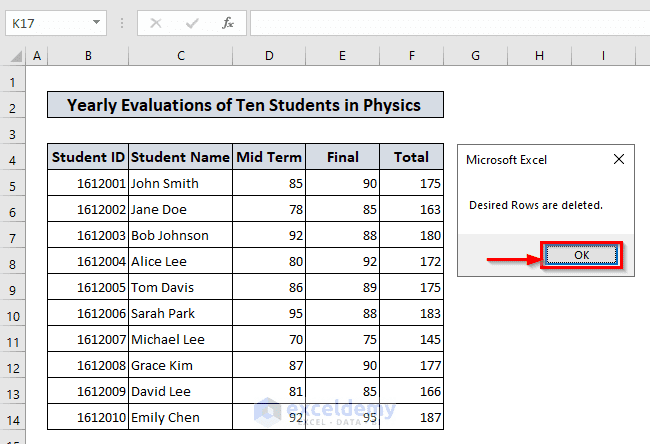This screenshot has height=444, width=650.
Task: Select column A header
Action: [x=37, y=56]
